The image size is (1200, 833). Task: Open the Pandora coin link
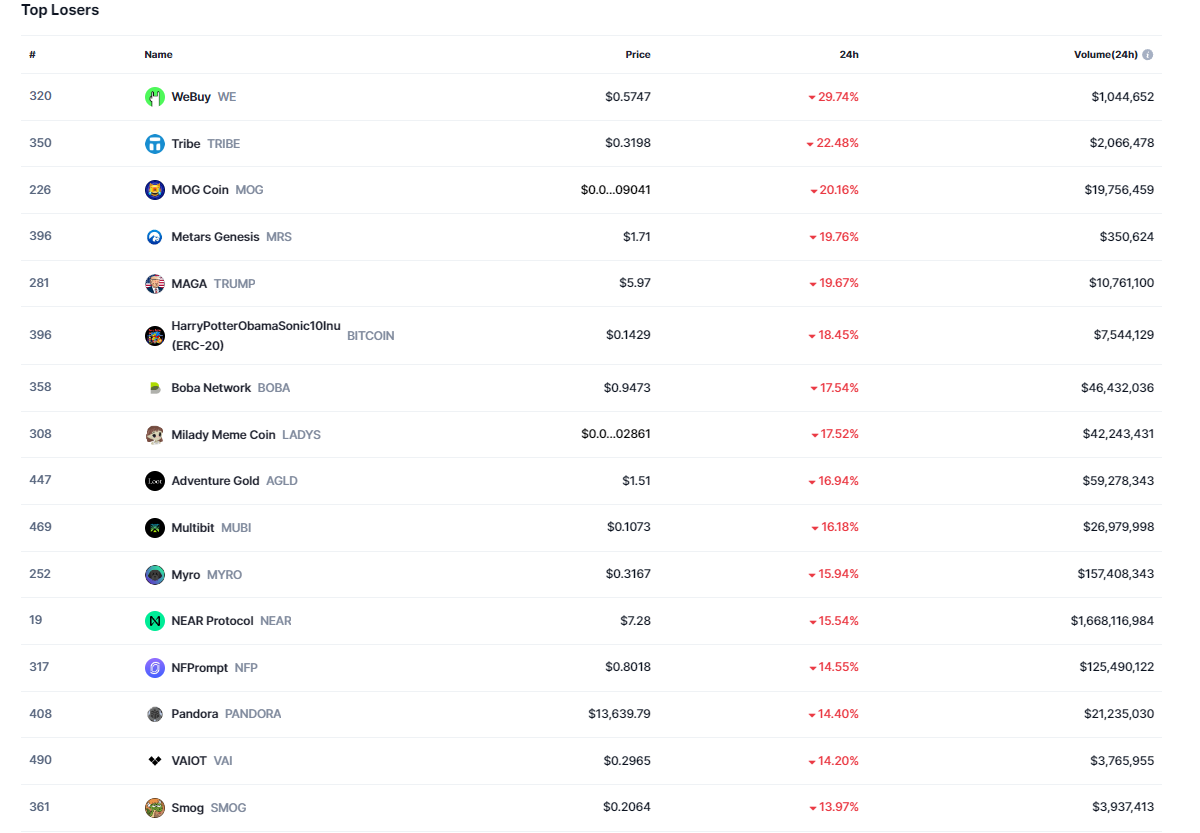coord(195,714)
